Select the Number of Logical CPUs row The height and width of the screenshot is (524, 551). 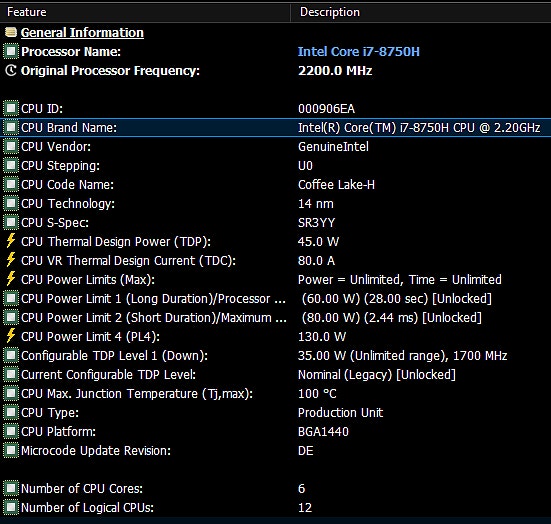pos(276,507)
